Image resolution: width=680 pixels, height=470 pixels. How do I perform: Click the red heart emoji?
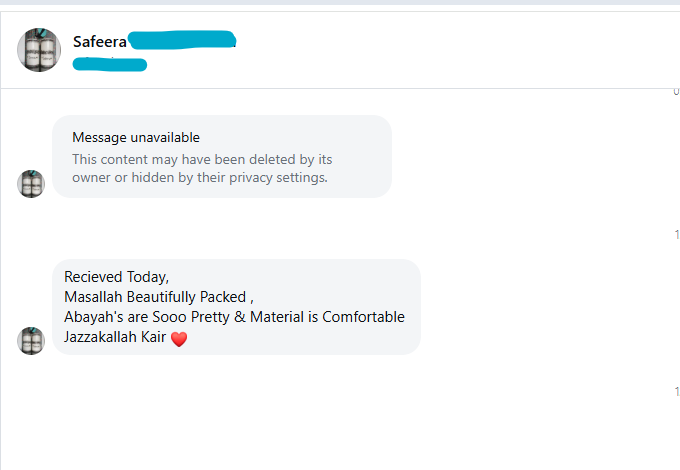pos(179,340)
